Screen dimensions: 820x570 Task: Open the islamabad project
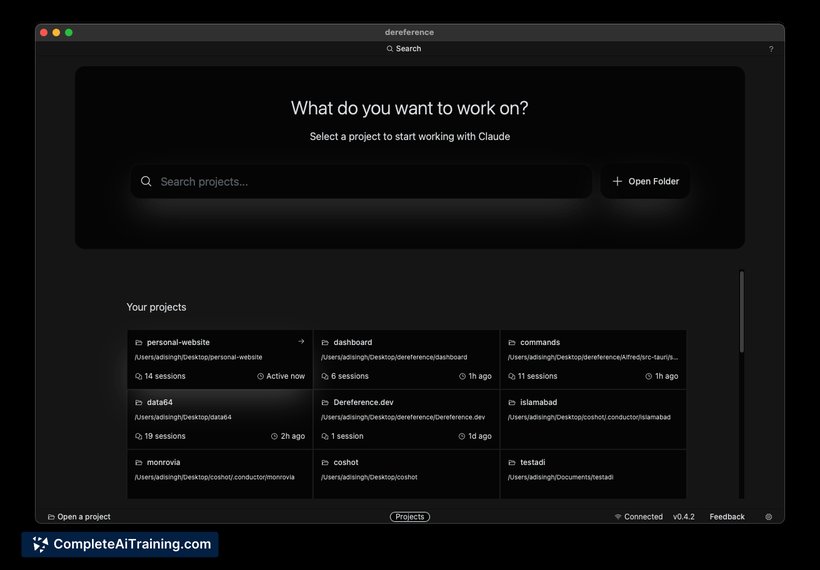click(593, 419)
